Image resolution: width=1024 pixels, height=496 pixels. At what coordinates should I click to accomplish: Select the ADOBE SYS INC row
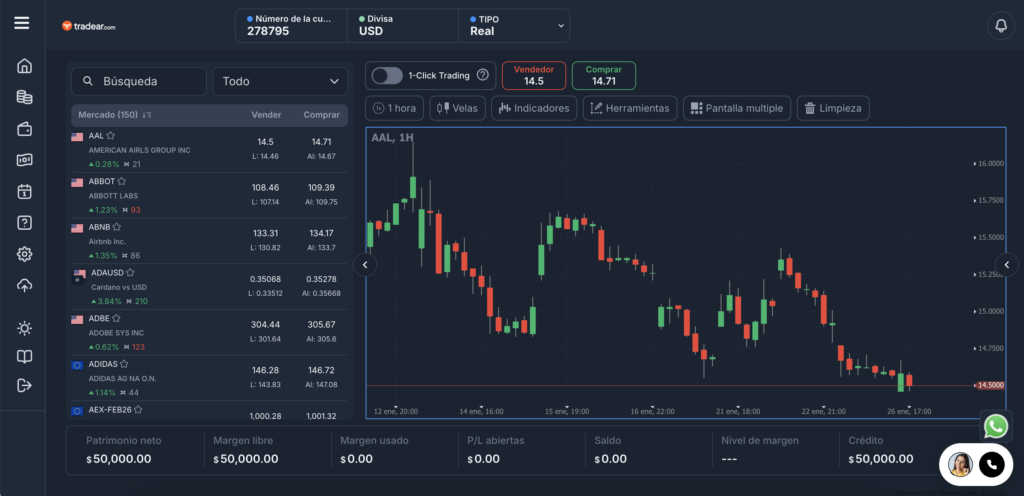209,332
